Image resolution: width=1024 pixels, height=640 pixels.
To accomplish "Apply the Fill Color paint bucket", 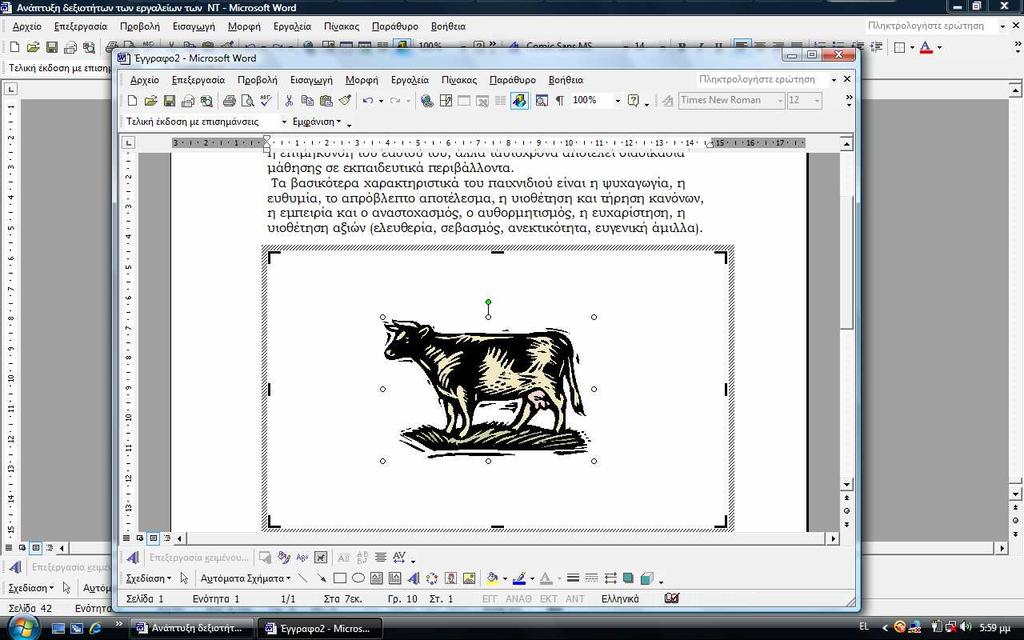I will click(x=492, y=579).
